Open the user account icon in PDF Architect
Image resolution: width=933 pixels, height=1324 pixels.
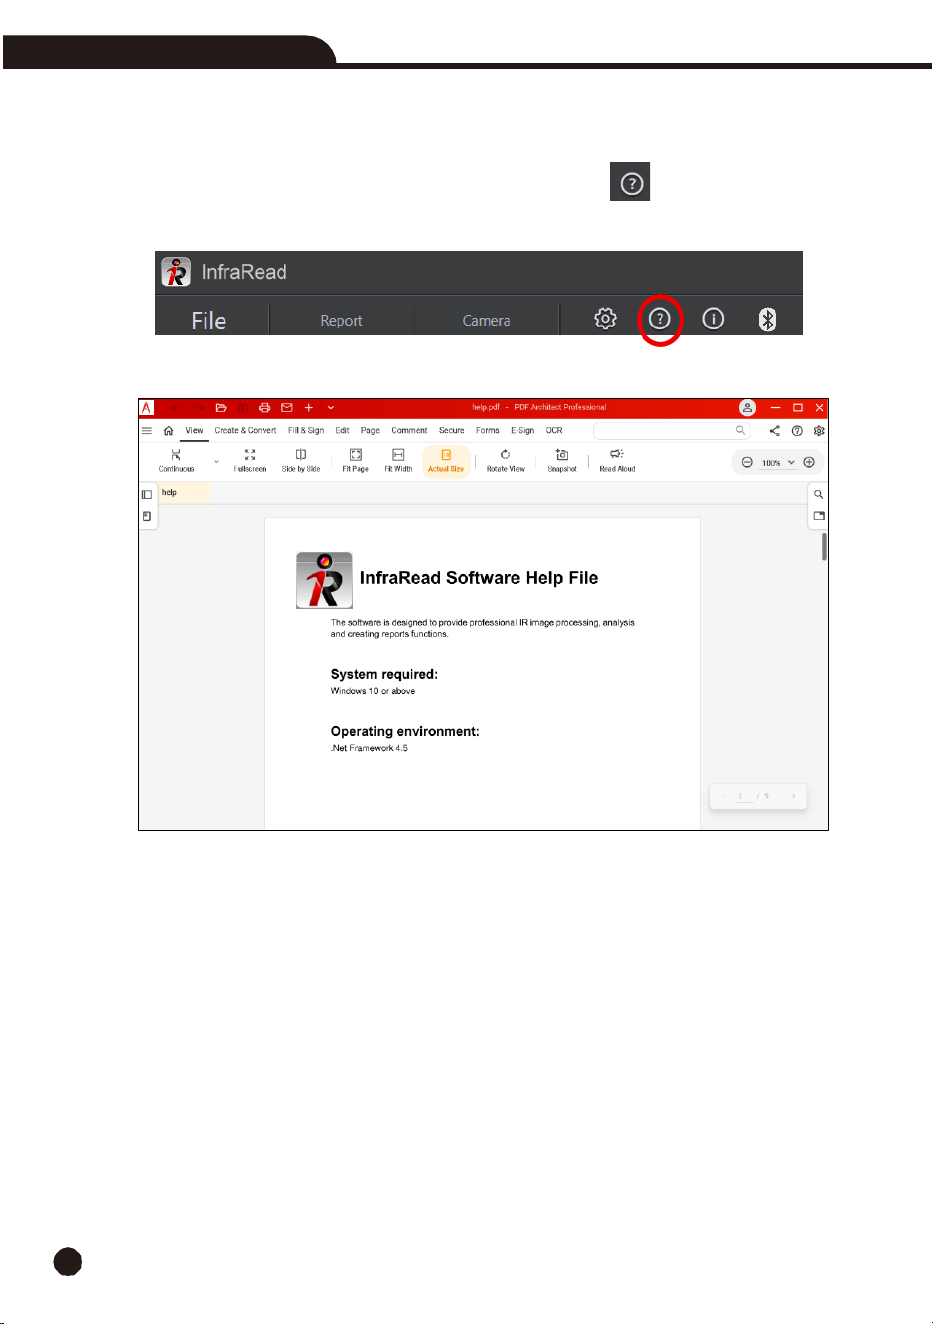pyautogui.click(x=747, y=407)
